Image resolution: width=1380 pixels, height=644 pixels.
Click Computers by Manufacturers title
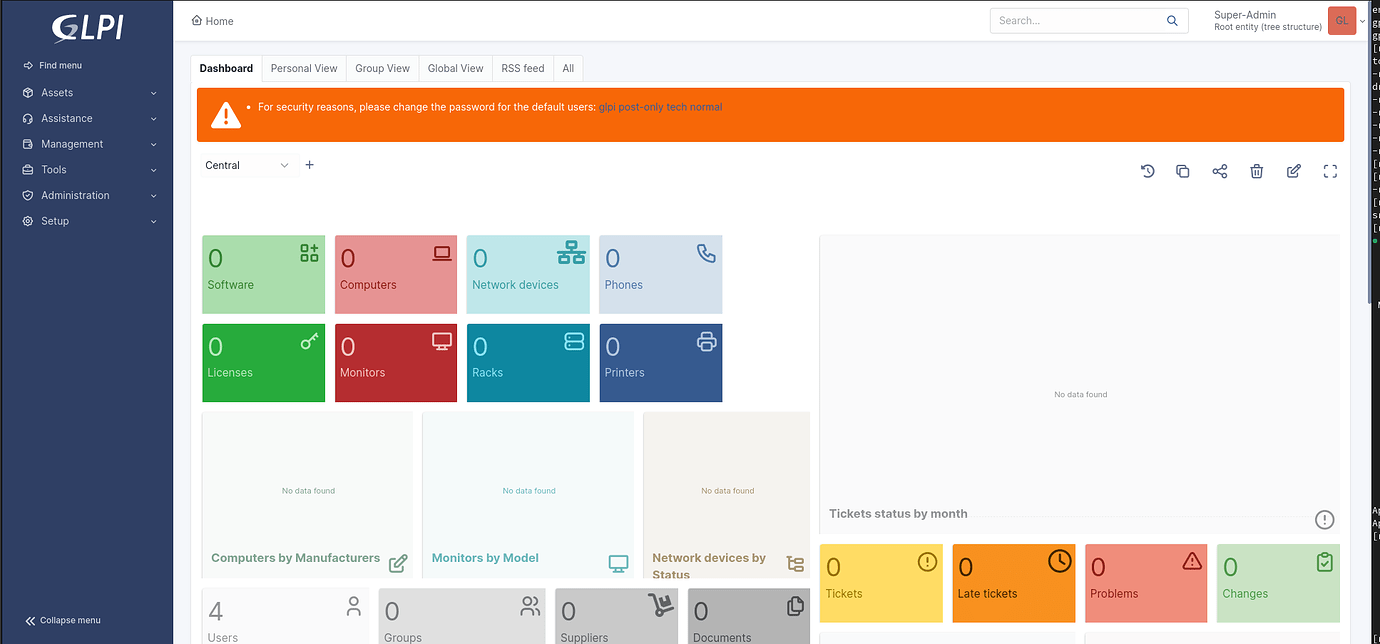(296, 558)
